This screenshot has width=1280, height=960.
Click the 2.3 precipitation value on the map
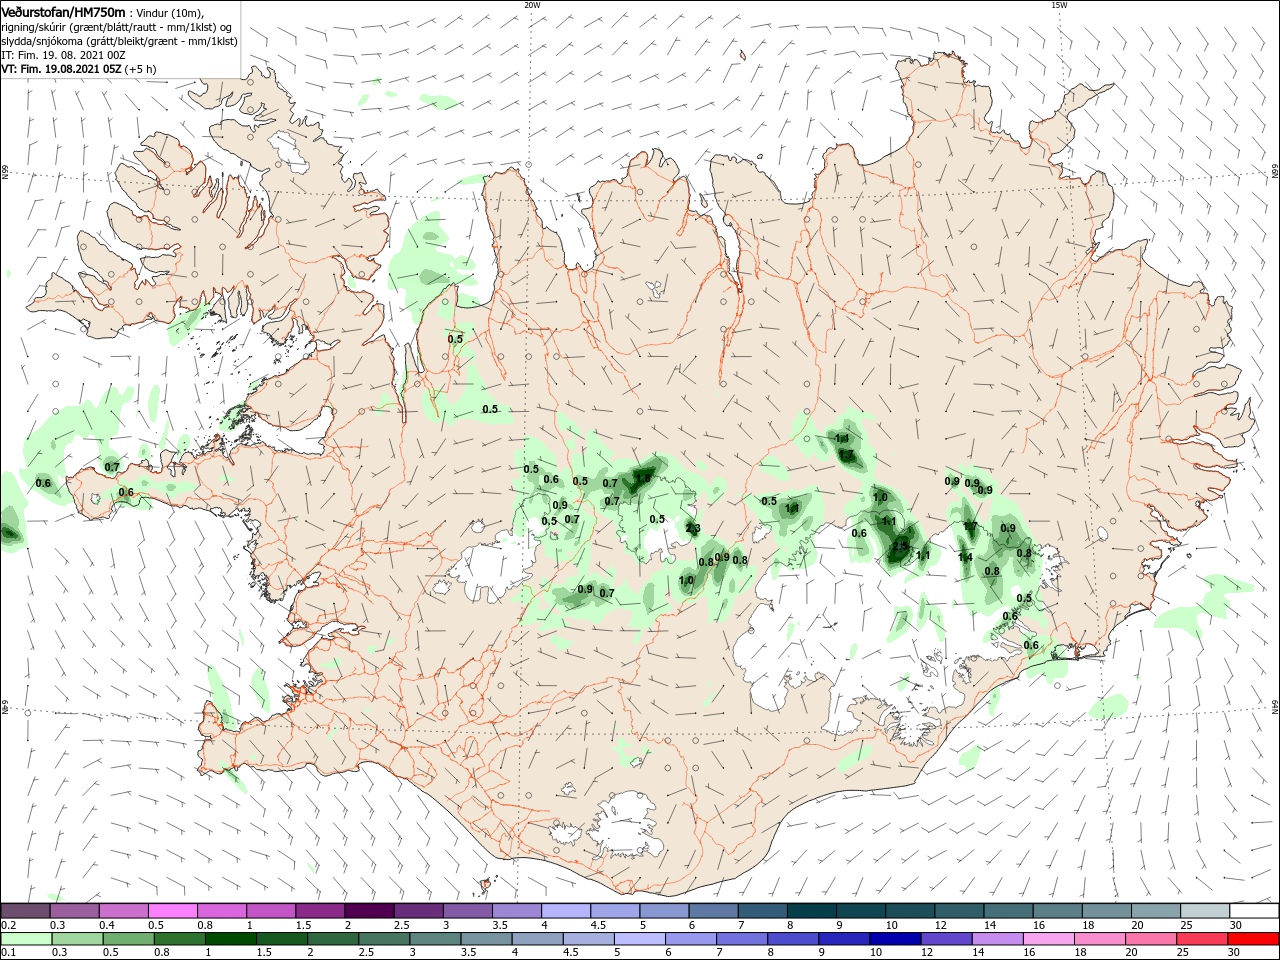(x=693, y=529)
